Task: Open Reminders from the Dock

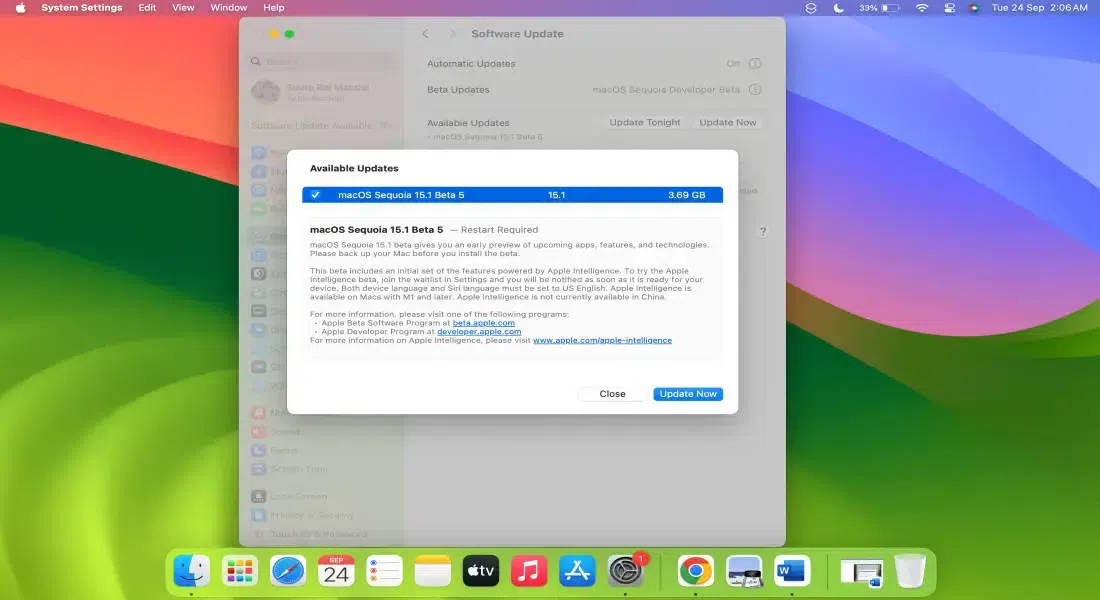Action: tap(384, 571)
